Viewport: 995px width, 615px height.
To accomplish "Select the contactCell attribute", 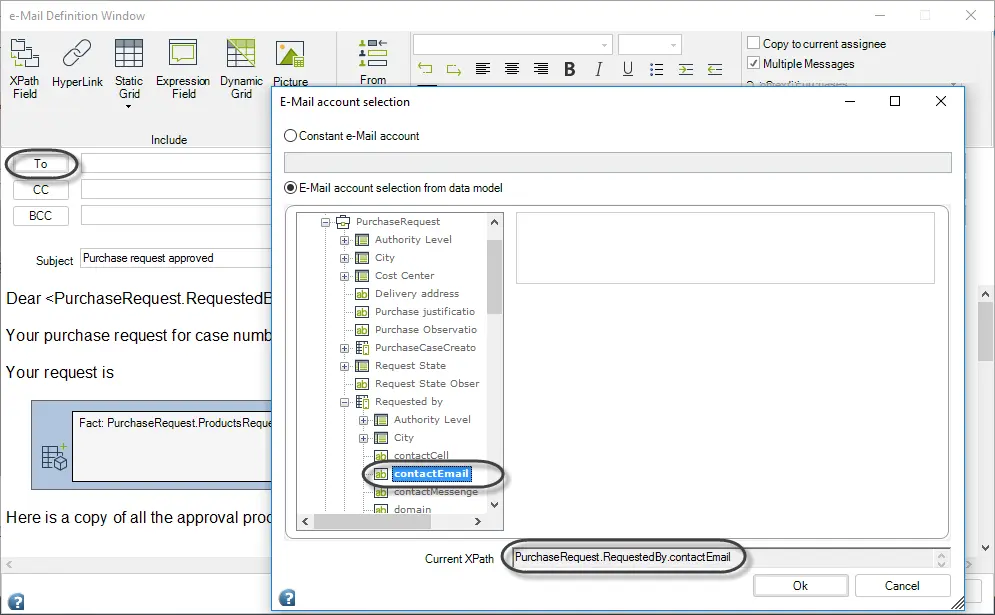I will [421, 455].
